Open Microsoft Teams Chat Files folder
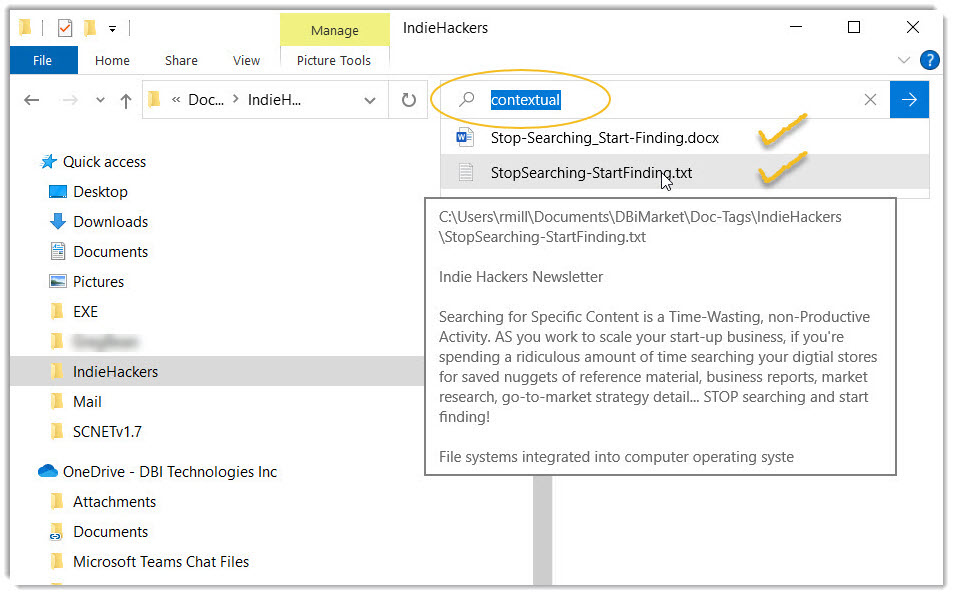The height and width of the screenshot is (595, 953). pos(161,562)
